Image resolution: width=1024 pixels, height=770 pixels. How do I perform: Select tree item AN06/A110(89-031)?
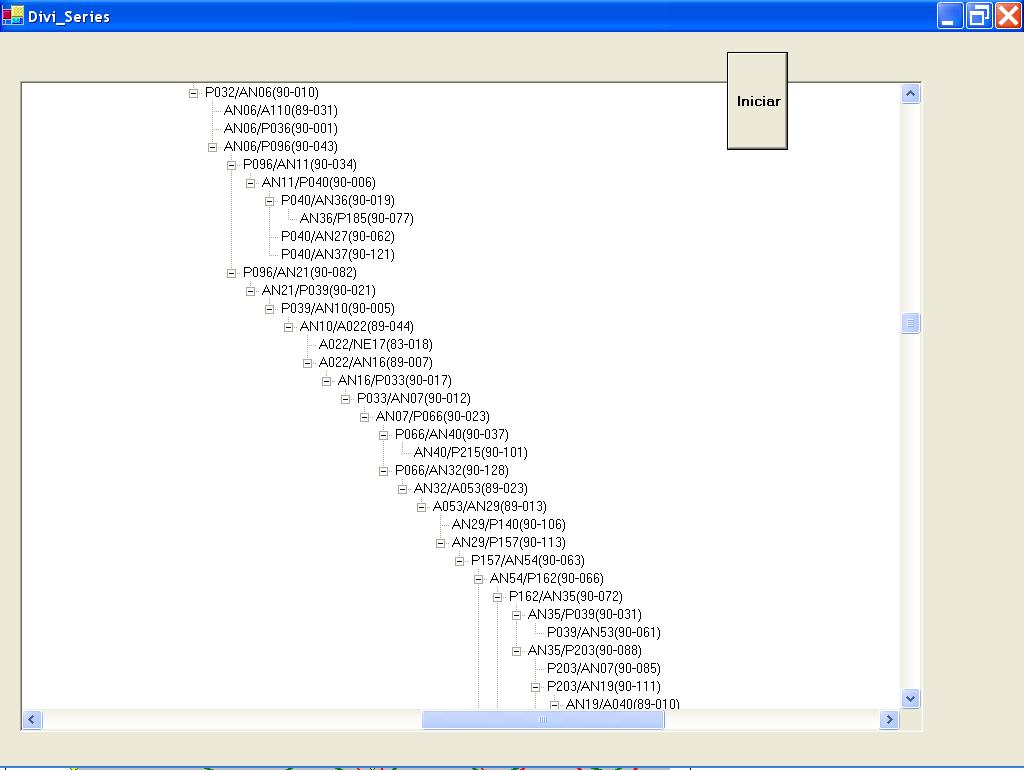(280, 111)
